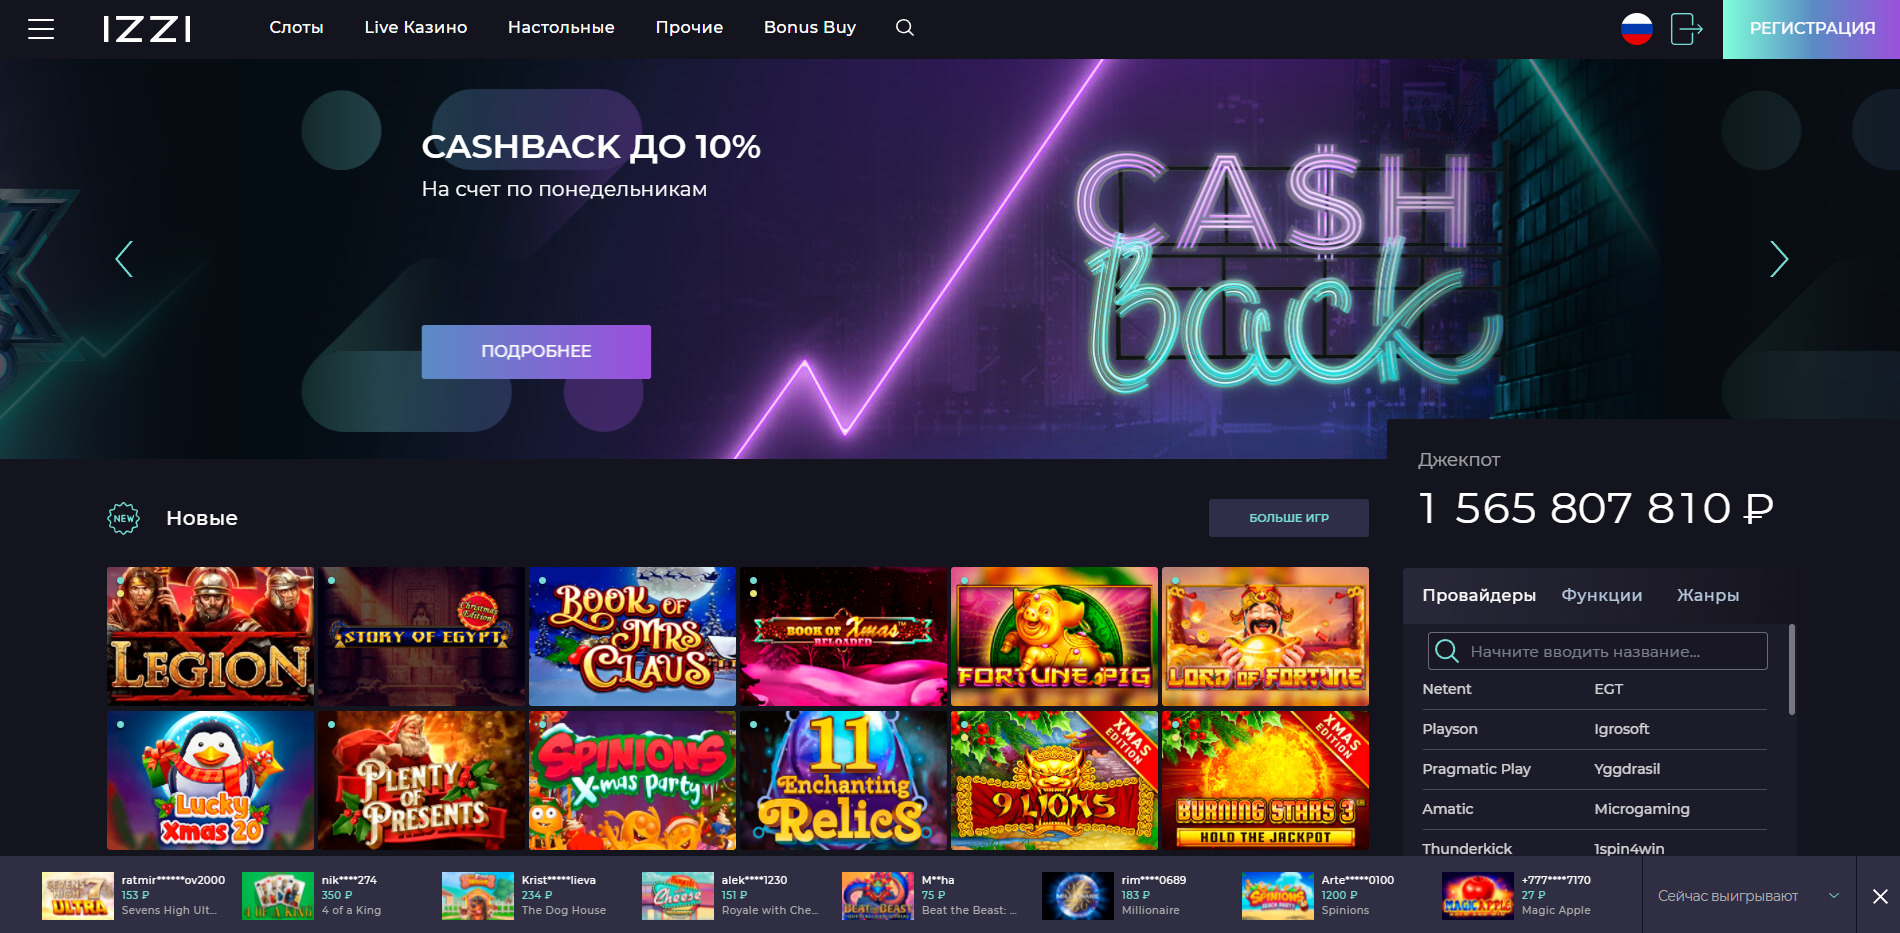Viewport: 1900px width, 933px height.
Task: Open the hamburger menu
Action: click(x=41, y=29)
